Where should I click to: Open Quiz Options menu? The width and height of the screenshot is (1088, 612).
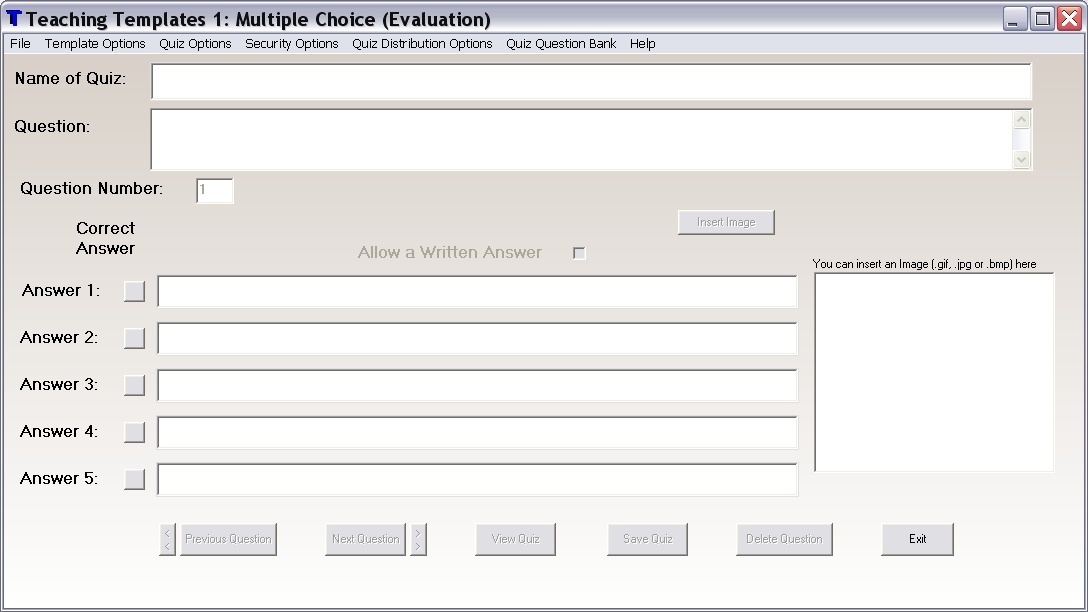(195, 44)
